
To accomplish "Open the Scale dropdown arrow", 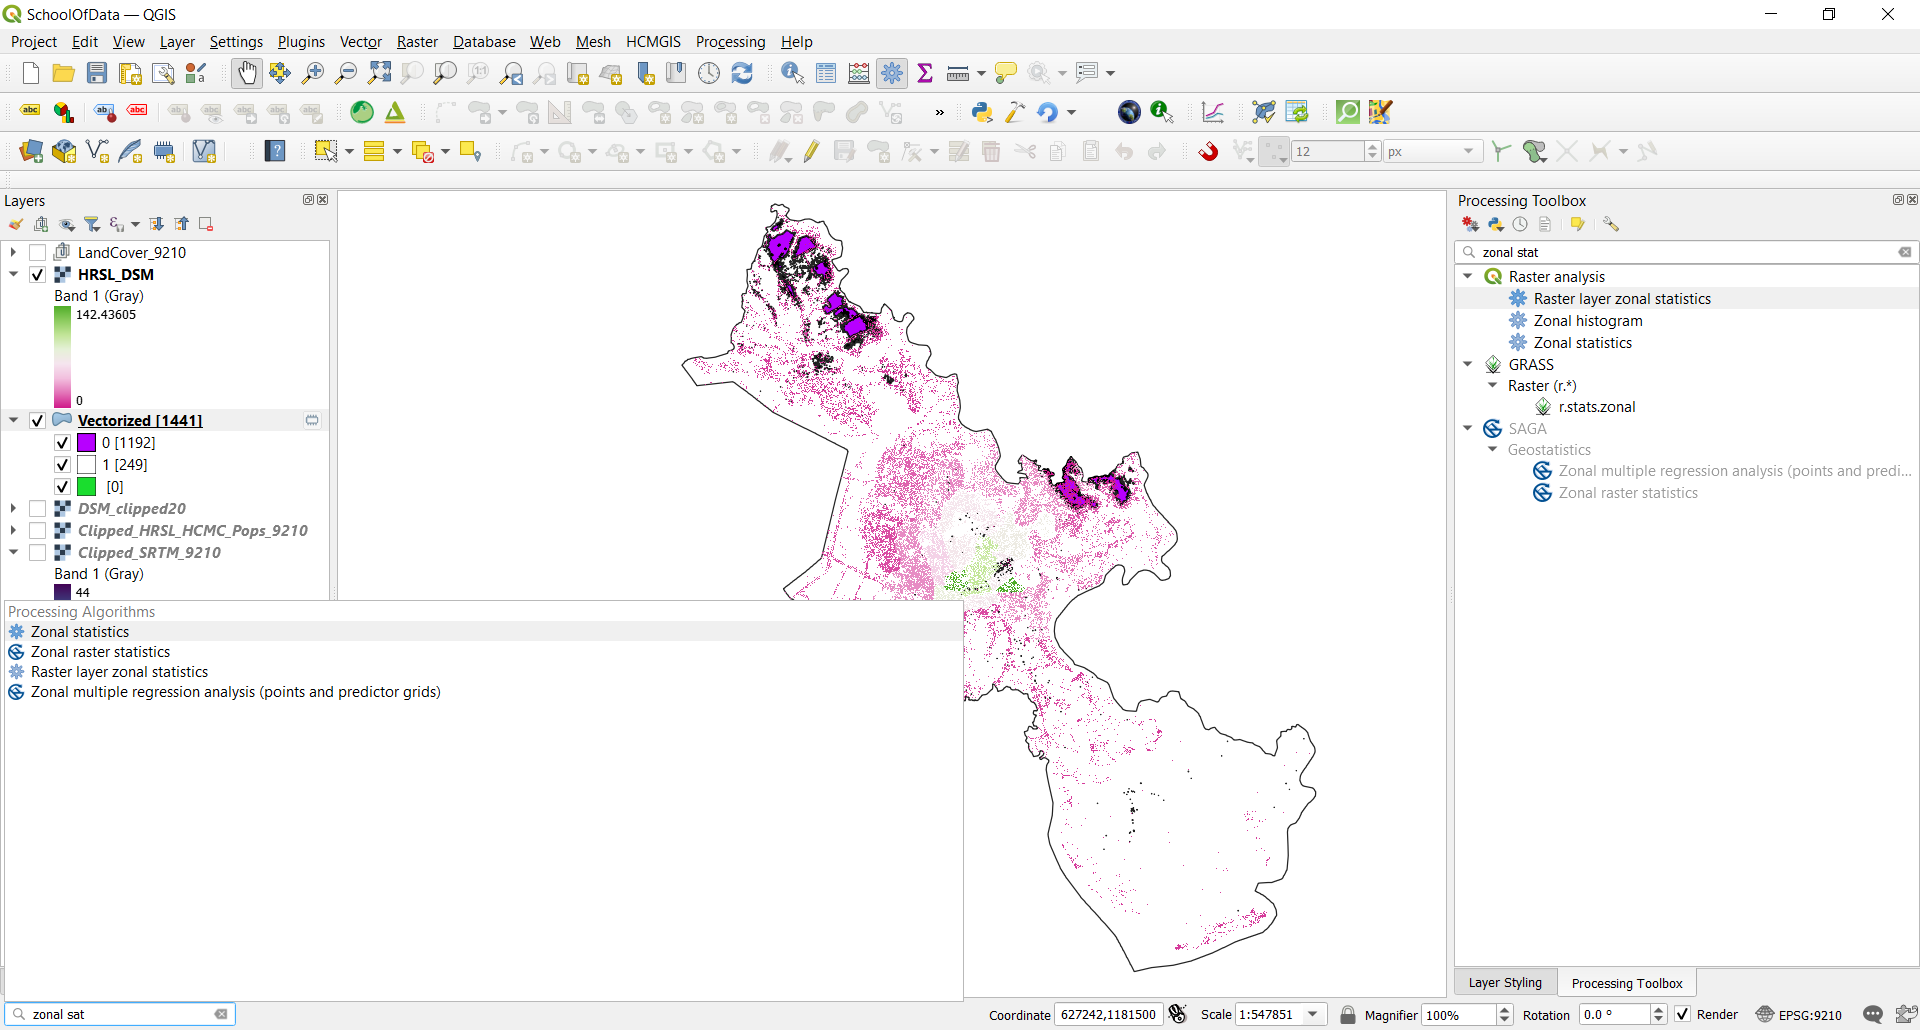I will pos(1313,1014).
